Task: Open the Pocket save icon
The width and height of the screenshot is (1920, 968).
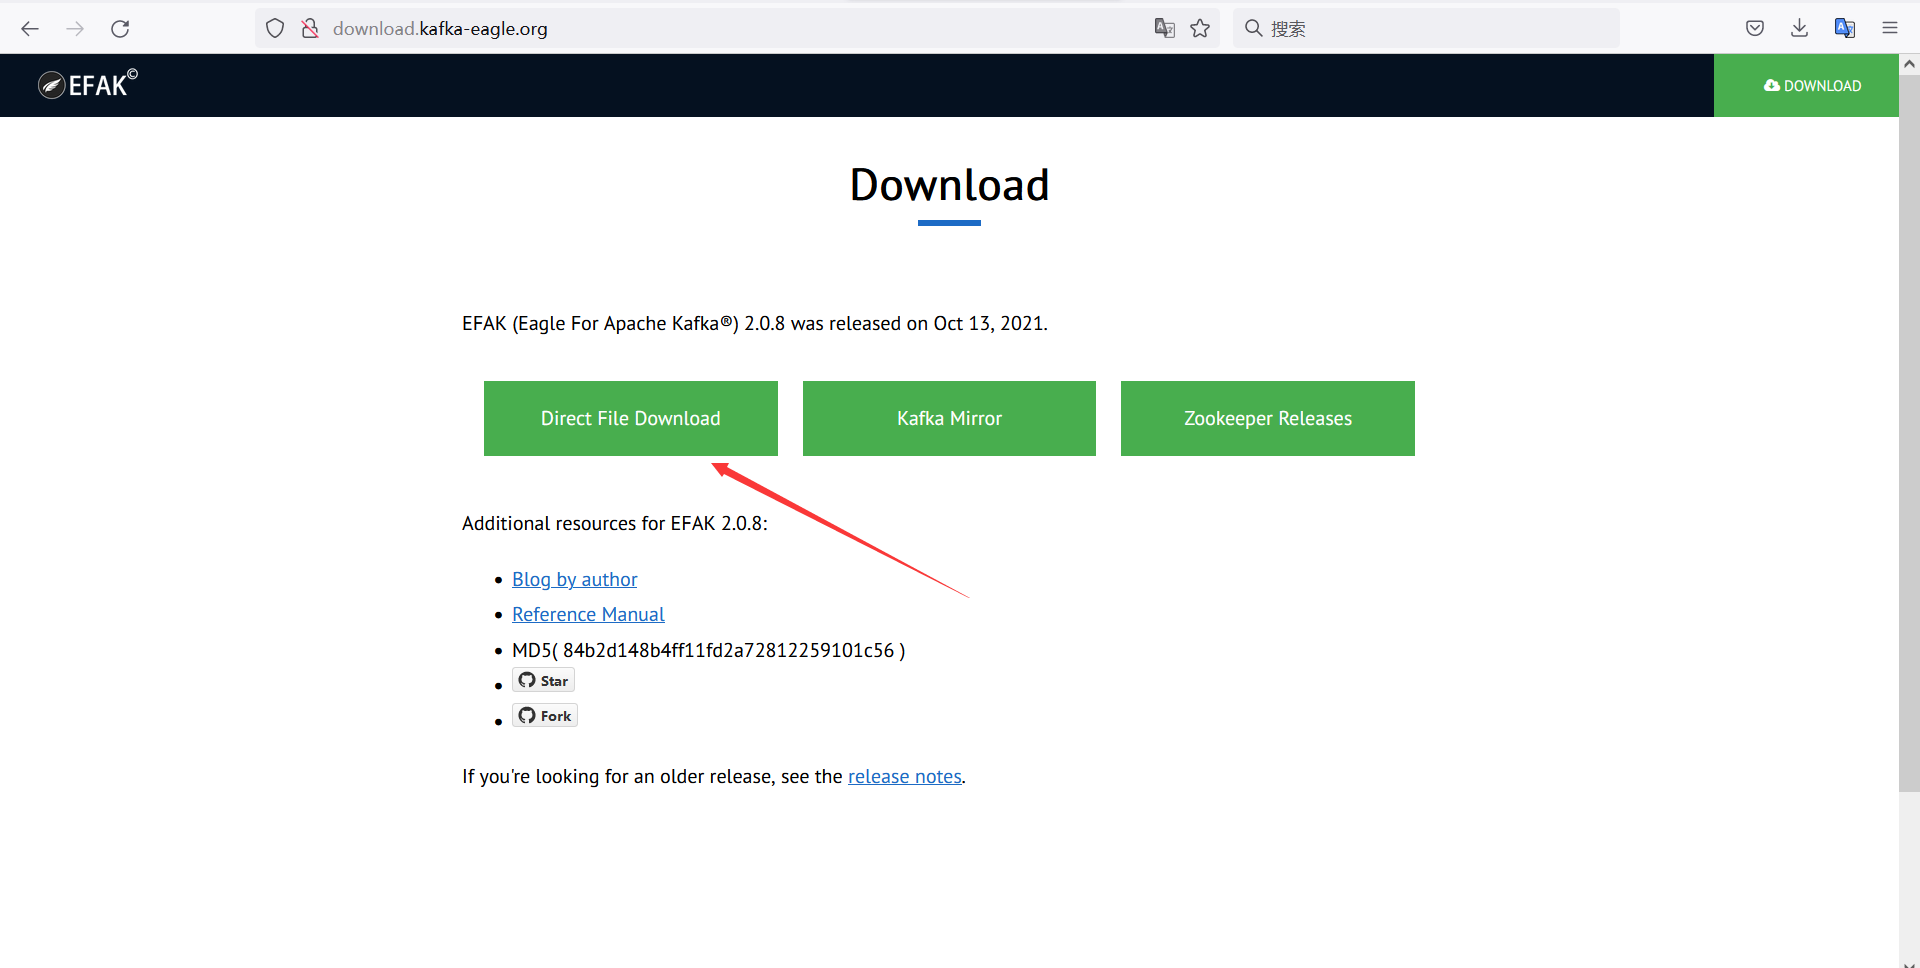Action: coord(1754,28)
